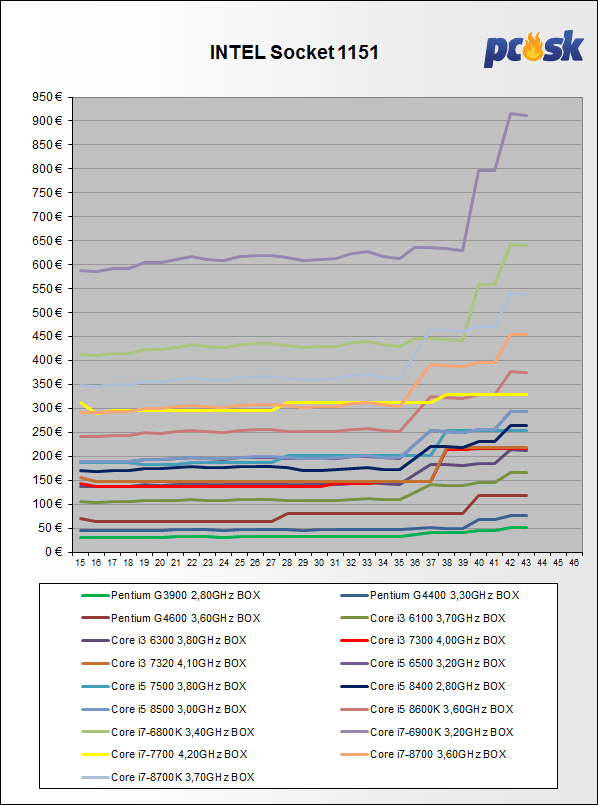Click the 950 € axis label

coord(49,97)
